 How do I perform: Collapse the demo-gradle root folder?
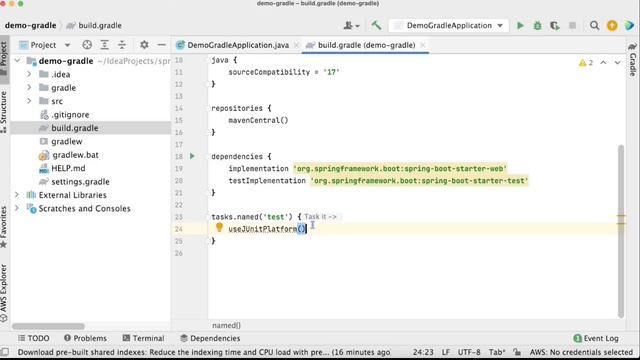tap(17, 61)
